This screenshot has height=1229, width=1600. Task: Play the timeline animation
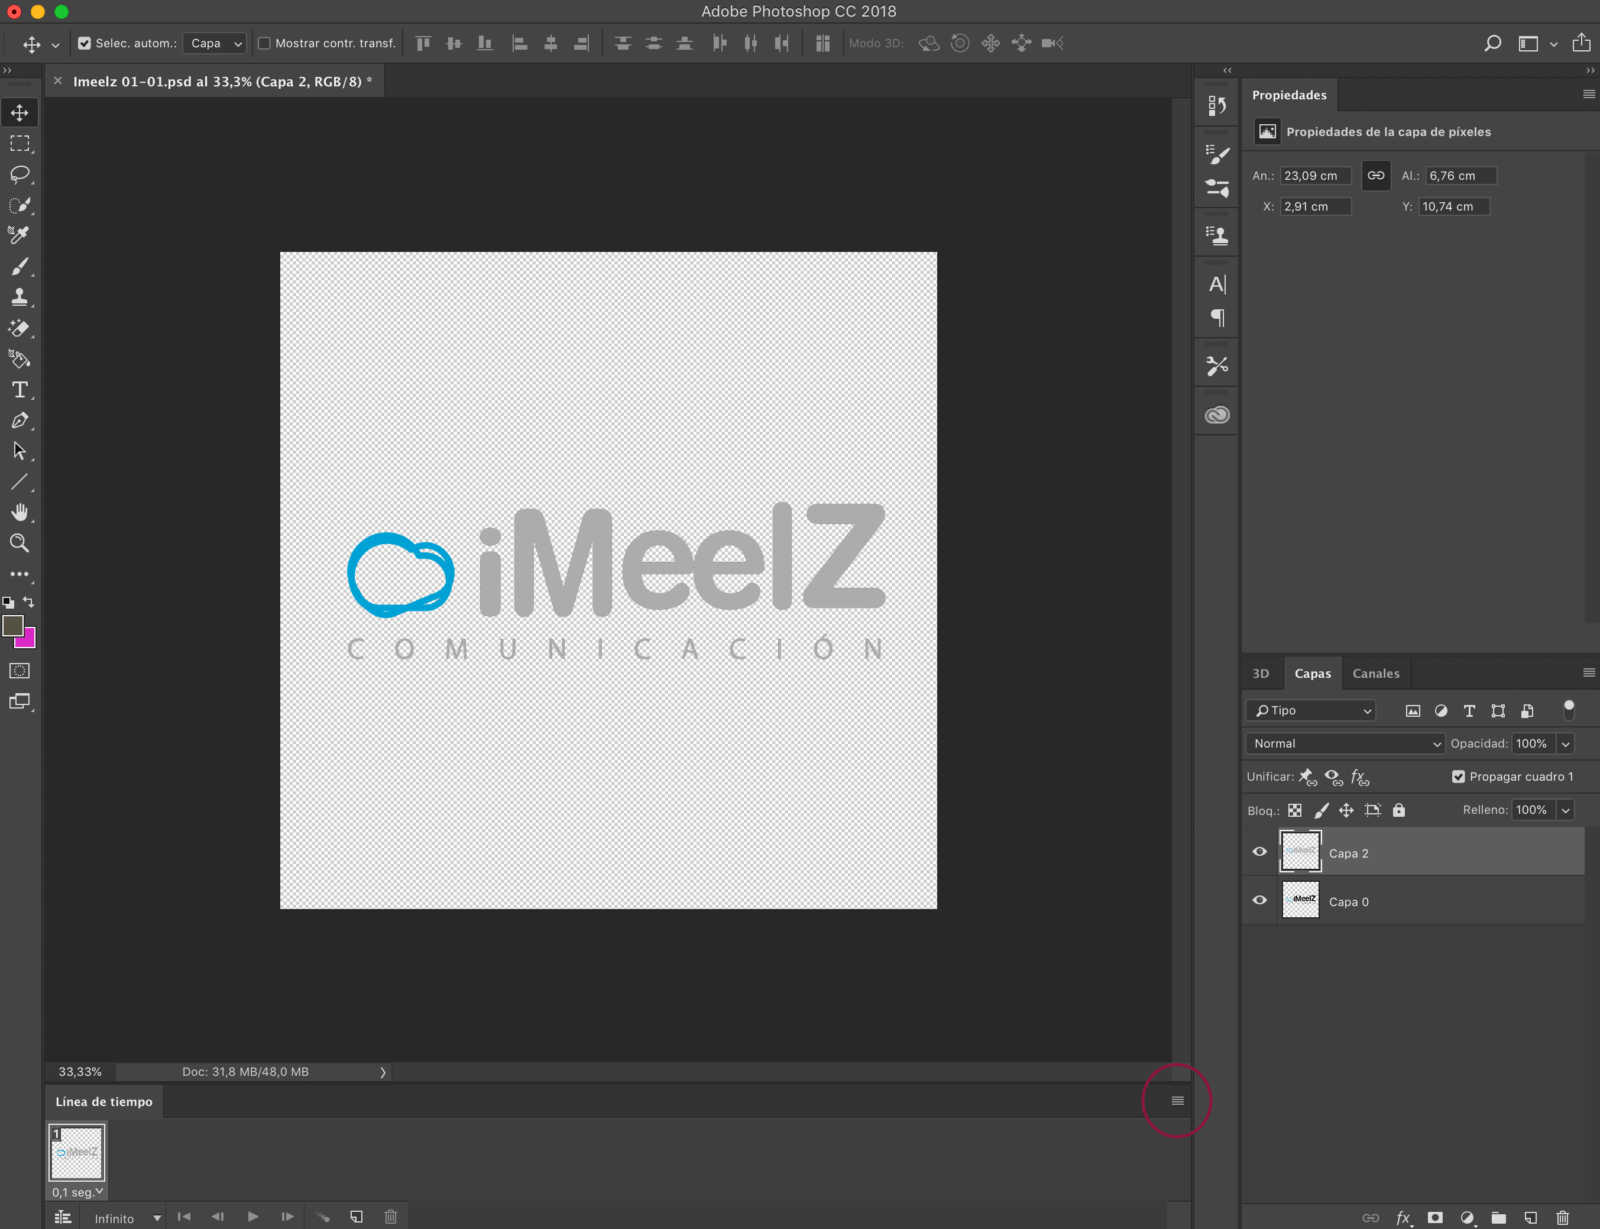(x=253, y=1217)
